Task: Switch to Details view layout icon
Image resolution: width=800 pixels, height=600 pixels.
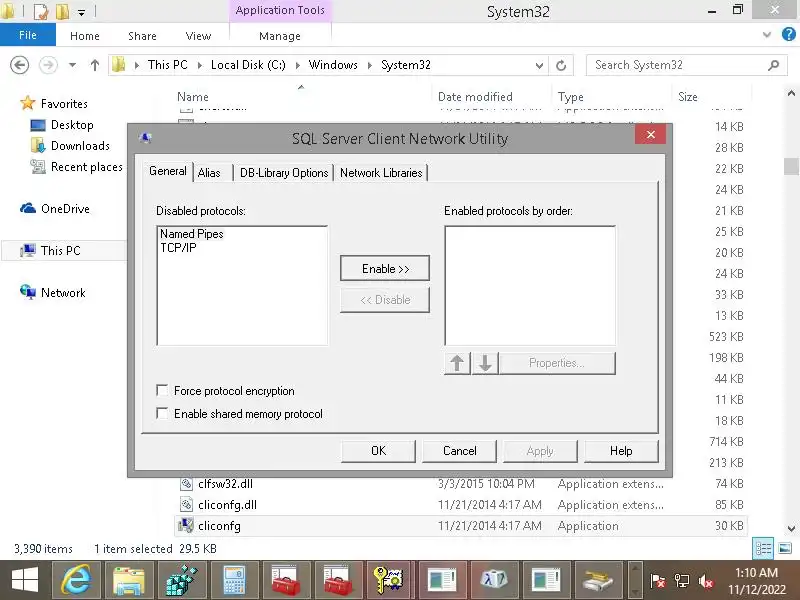Action: [x=763, y=549]
